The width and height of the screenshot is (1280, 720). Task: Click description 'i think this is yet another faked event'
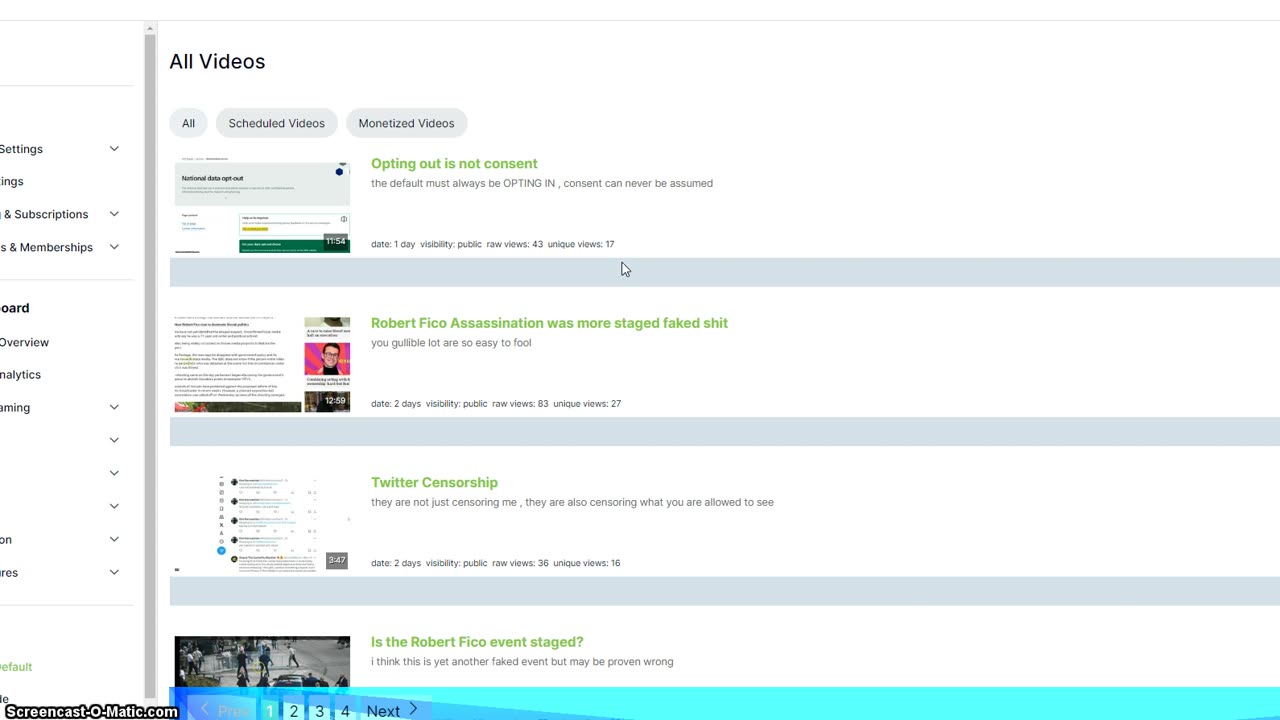(x=522, y=662)
